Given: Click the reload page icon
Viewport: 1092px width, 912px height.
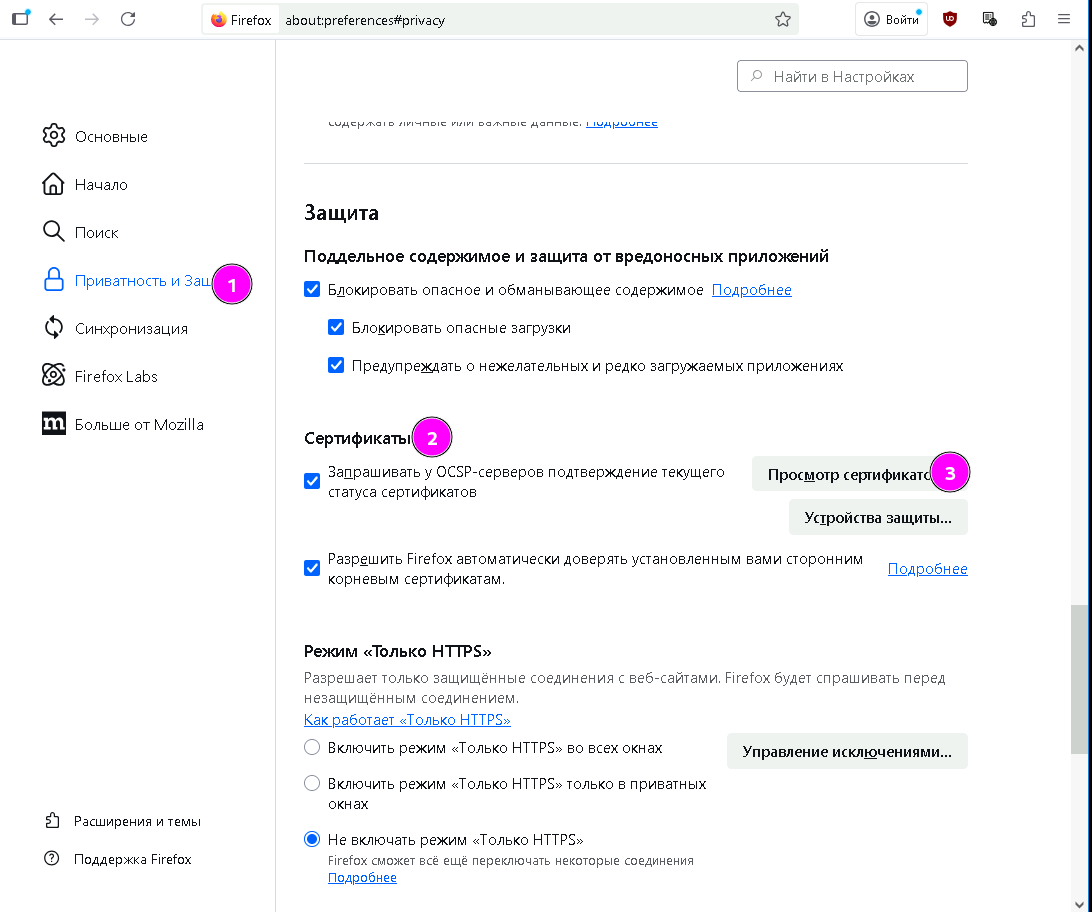Looking at the screenshot, I should [128, 19].
